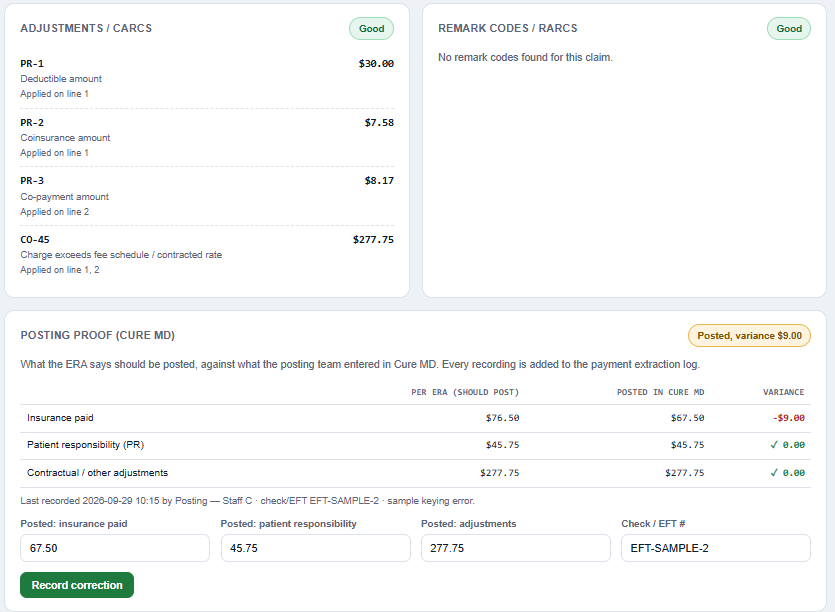
Task: Focus the Posted: adjustments field
Action: click(x=515, y=548)
